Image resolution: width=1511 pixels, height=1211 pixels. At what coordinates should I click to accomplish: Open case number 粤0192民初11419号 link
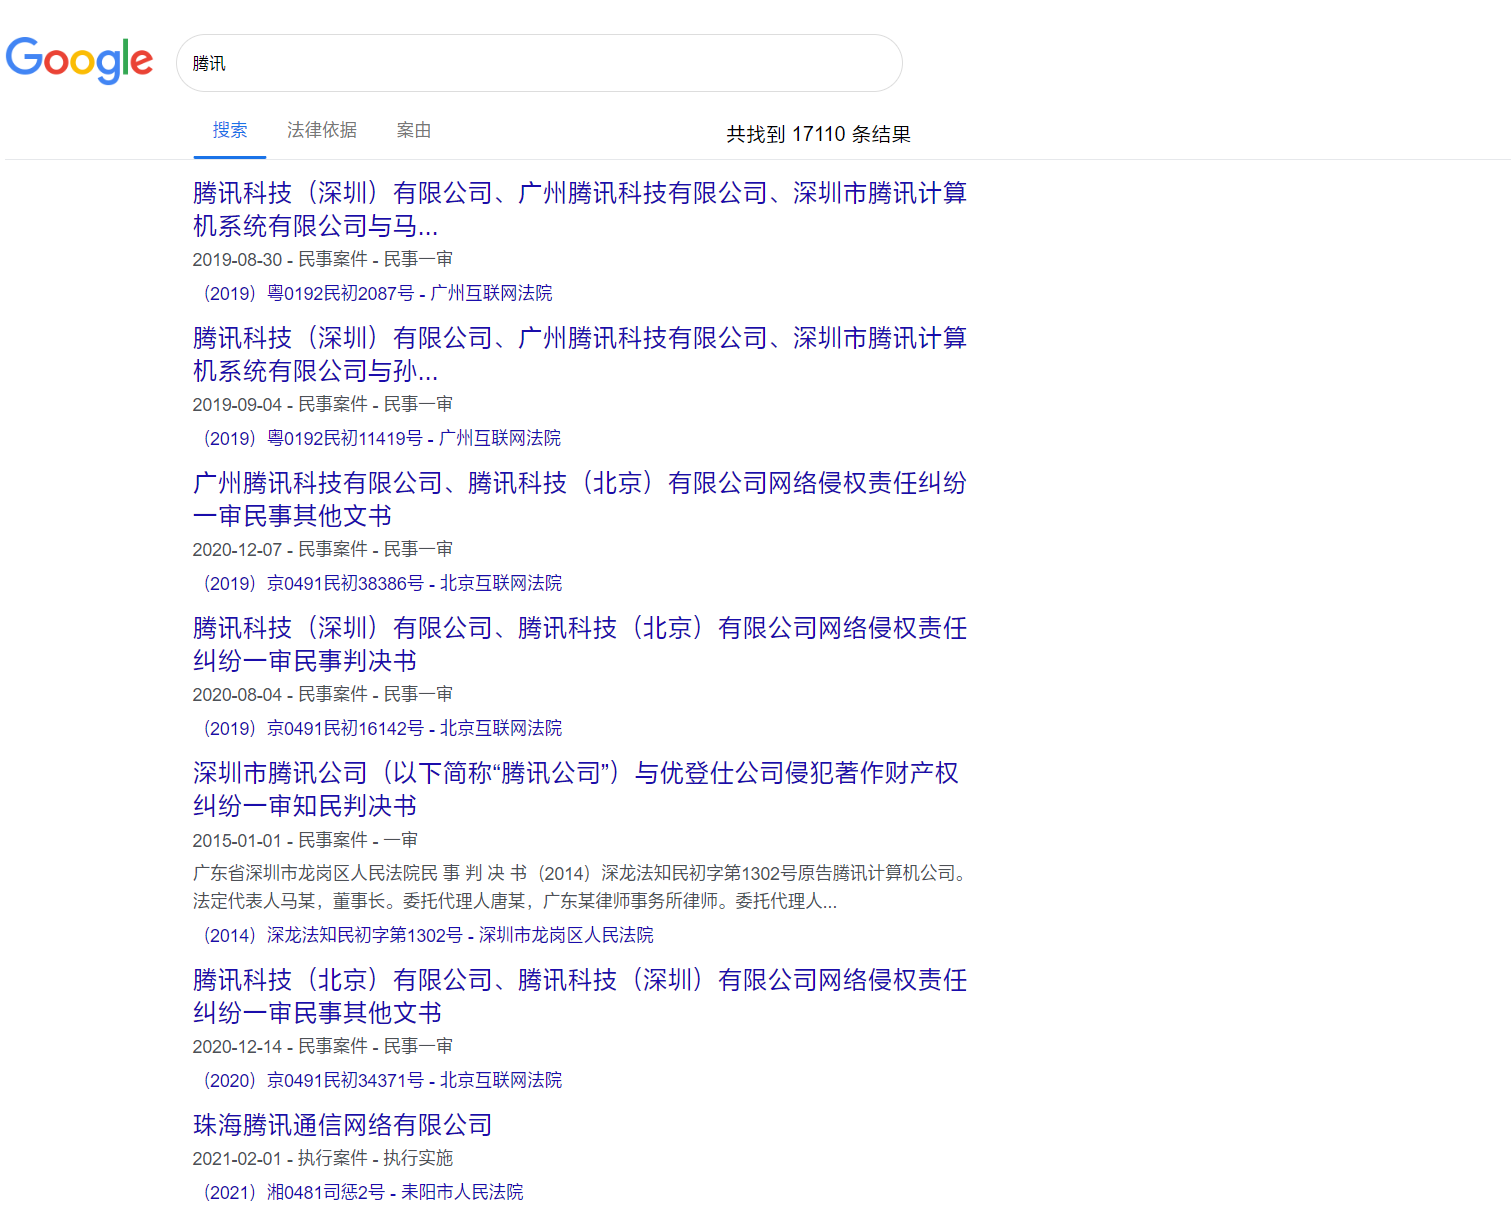point(381,438)
